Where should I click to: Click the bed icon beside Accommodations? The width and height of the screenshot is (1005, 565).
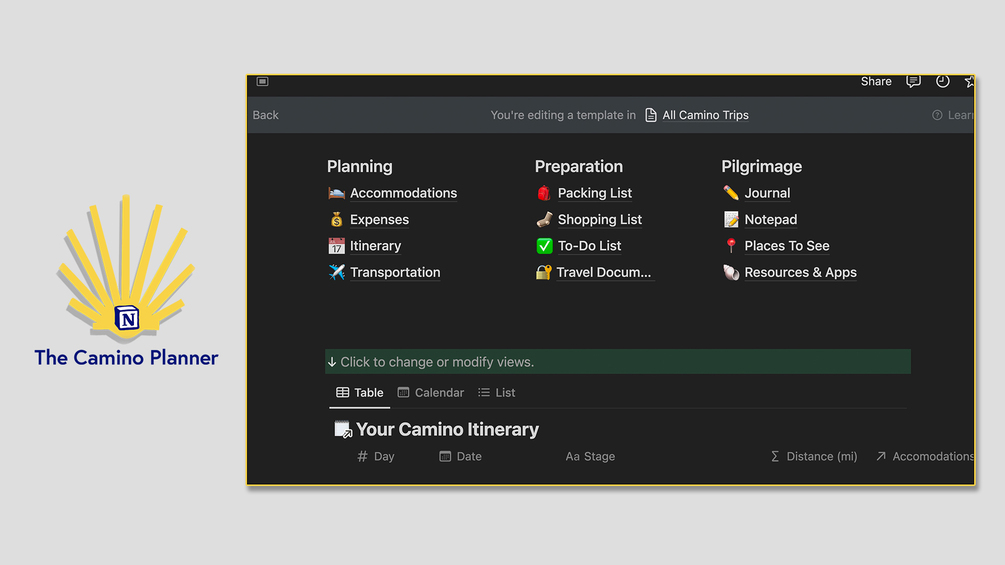point(336,193)
